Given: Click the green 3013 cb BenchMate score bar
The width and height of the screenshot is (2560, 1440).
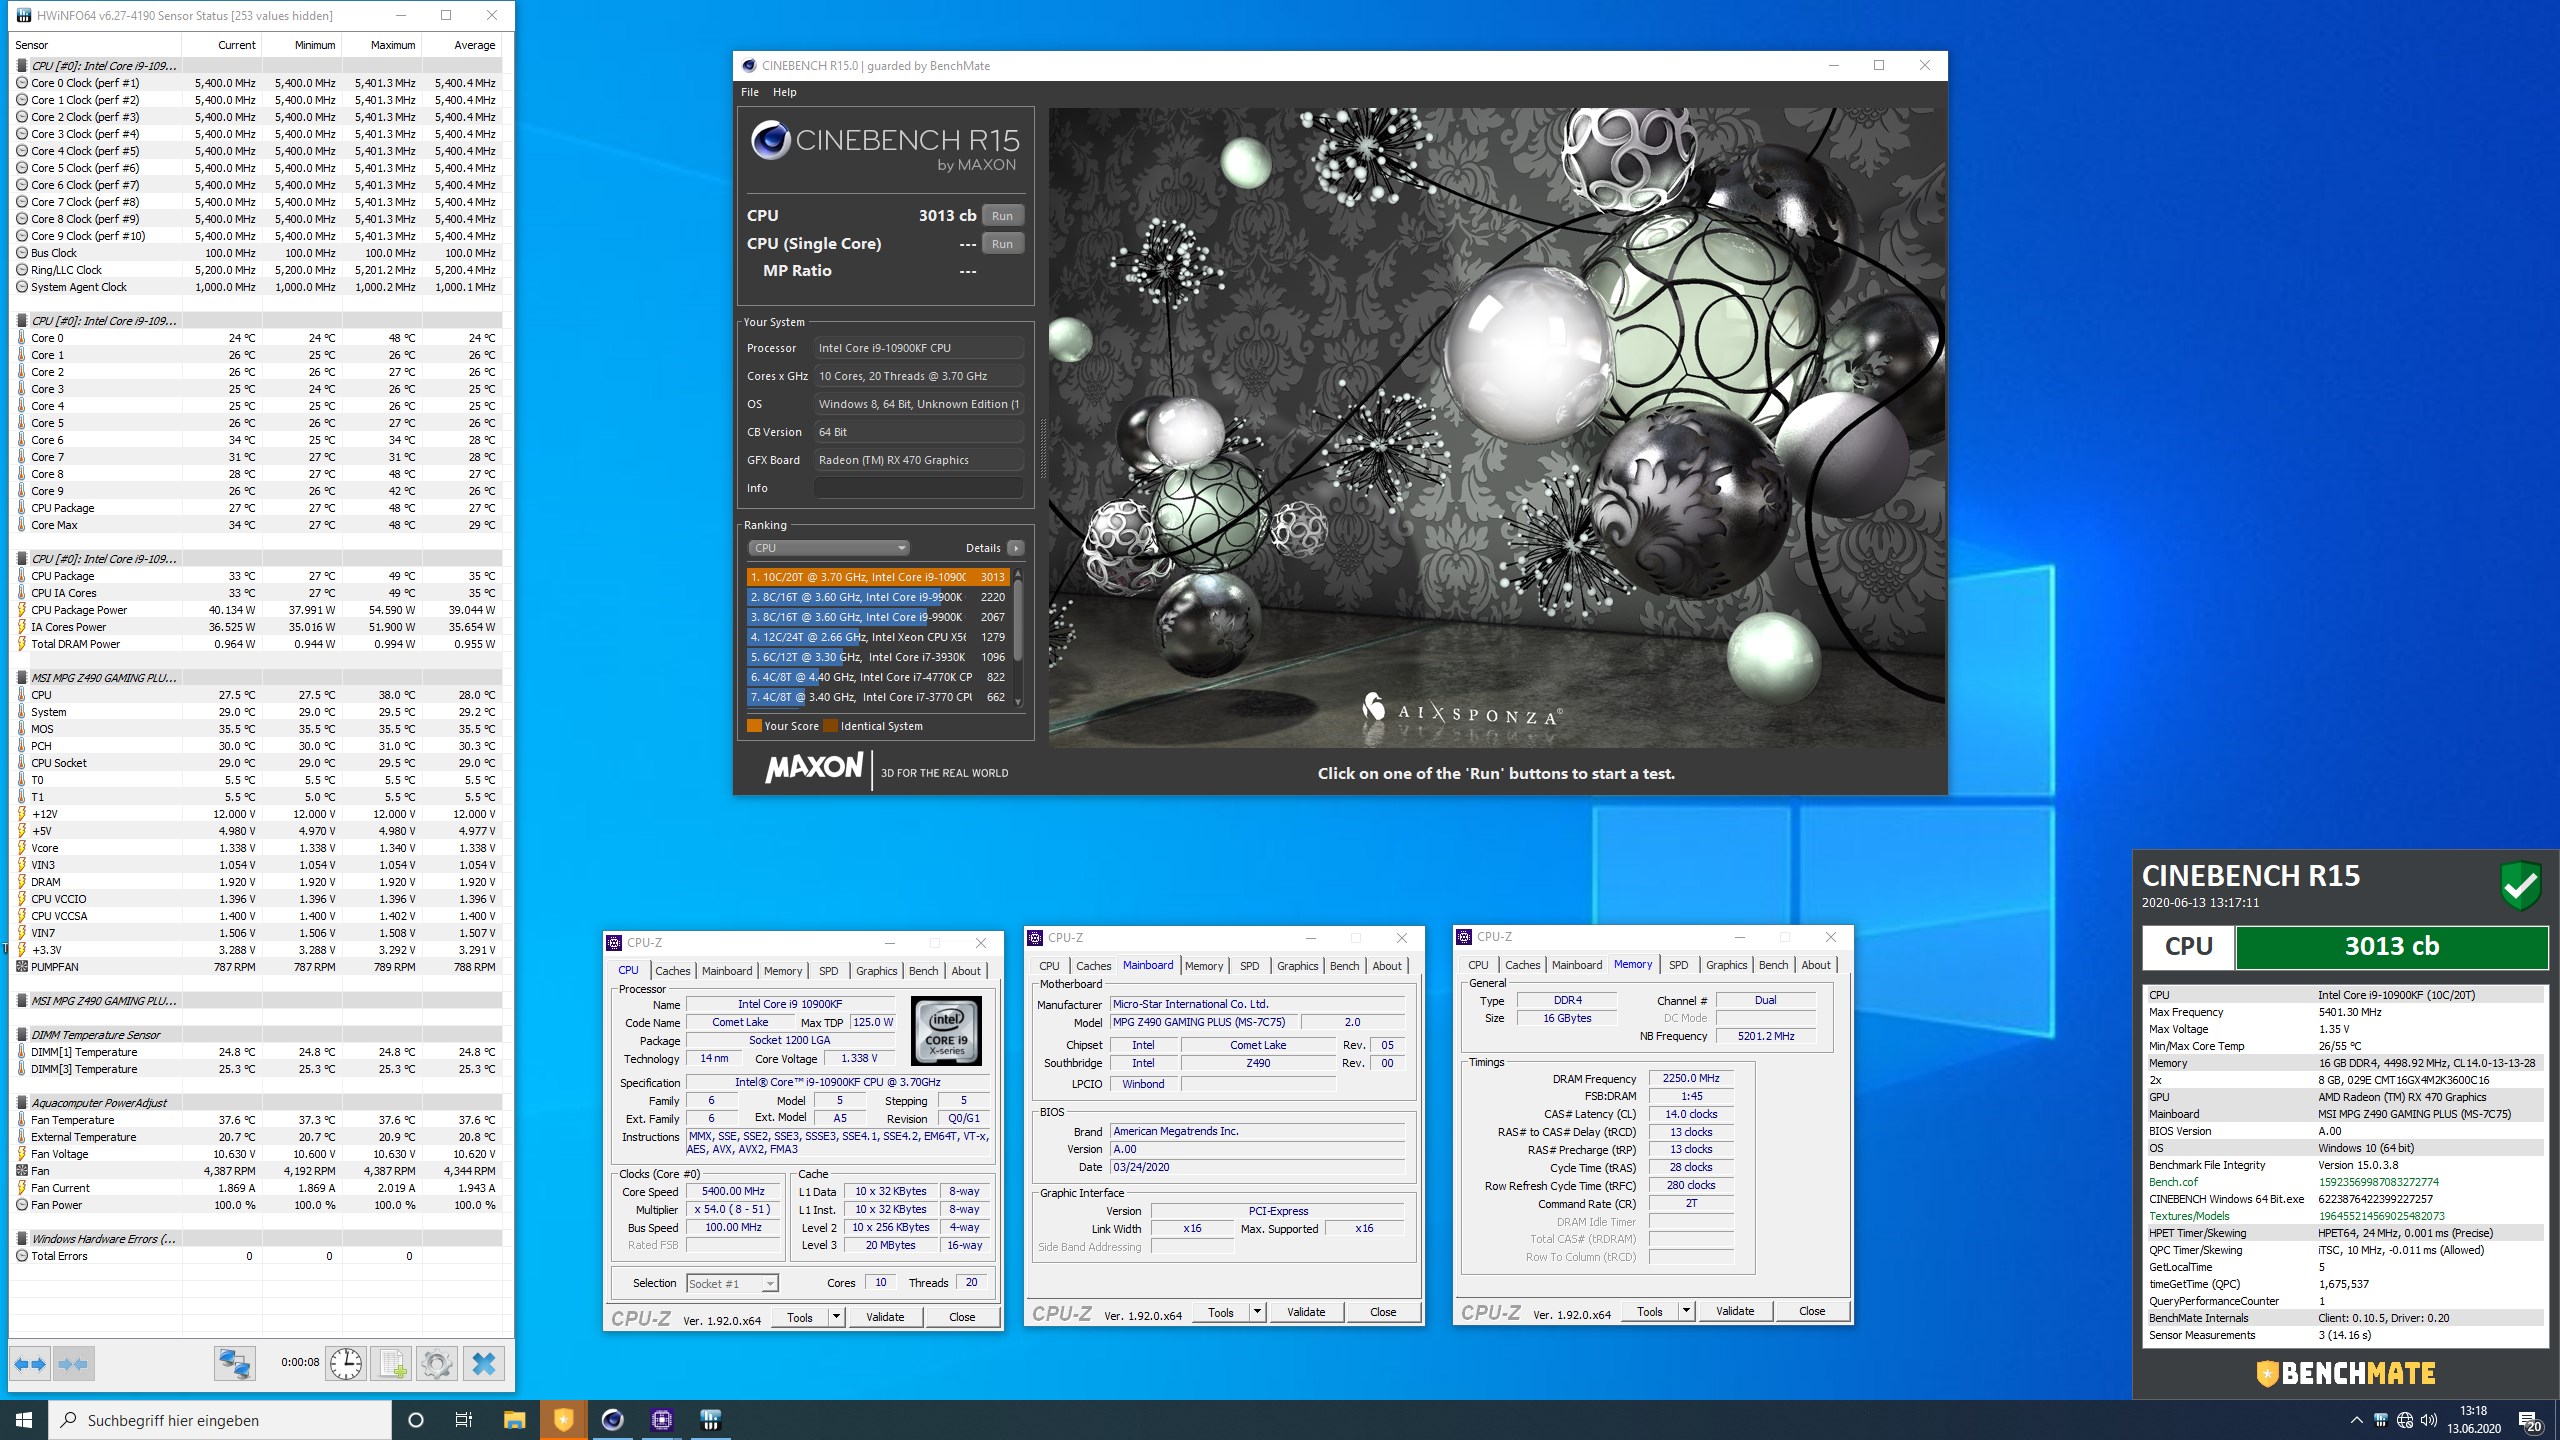Looking at the screenshot, I should click(x=2392, y=946).
